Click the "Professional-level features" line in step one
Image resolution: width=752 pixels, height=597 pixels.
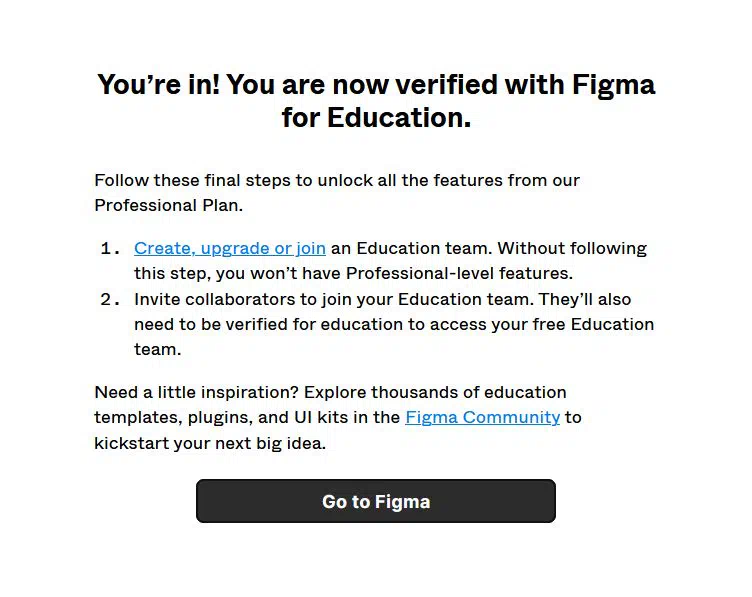353,273
